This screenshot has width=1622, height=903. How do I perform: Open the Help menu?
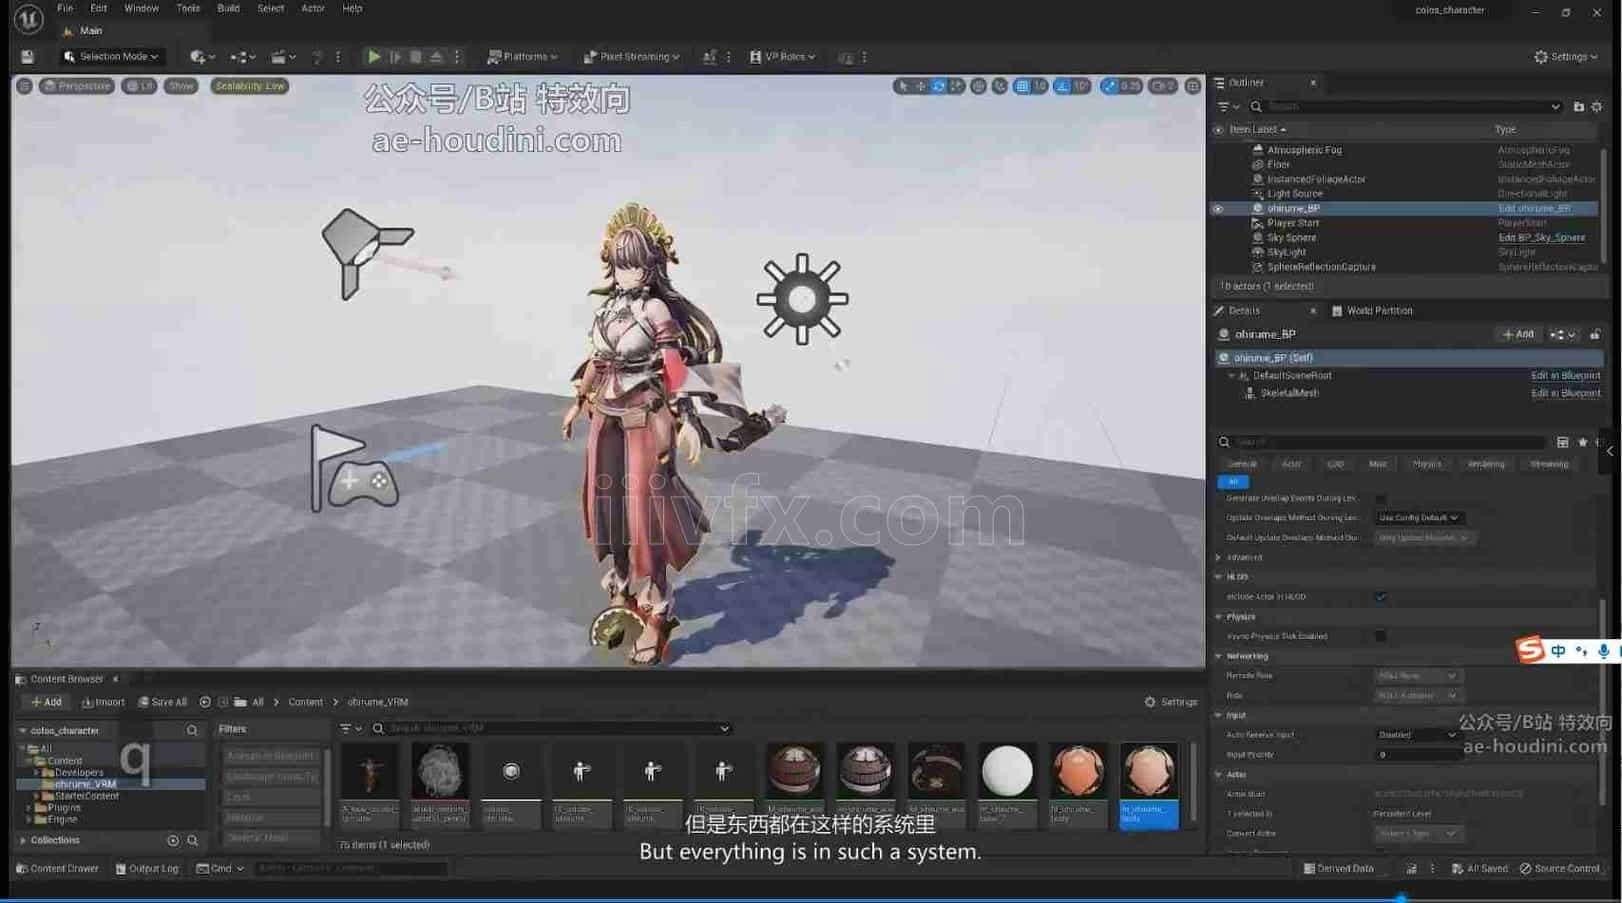click(352, 8)
